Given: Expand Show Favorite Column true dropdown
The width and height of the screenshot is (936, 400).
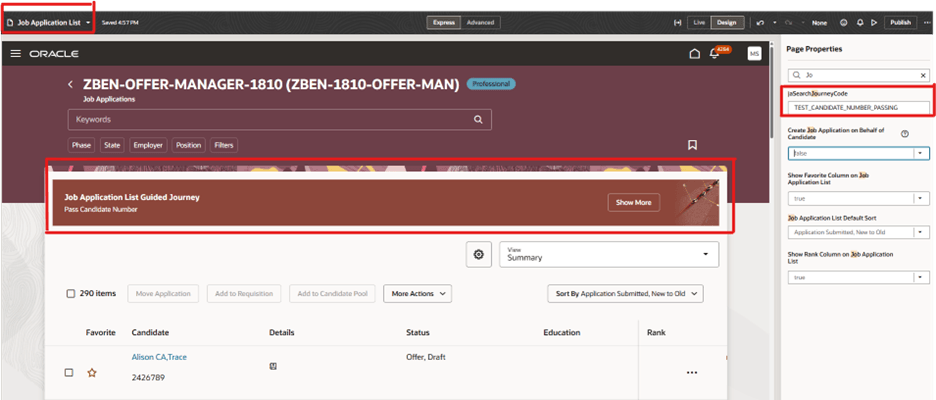Looking at the screenshot, I should pyautogui.click(x=922, y=198).
